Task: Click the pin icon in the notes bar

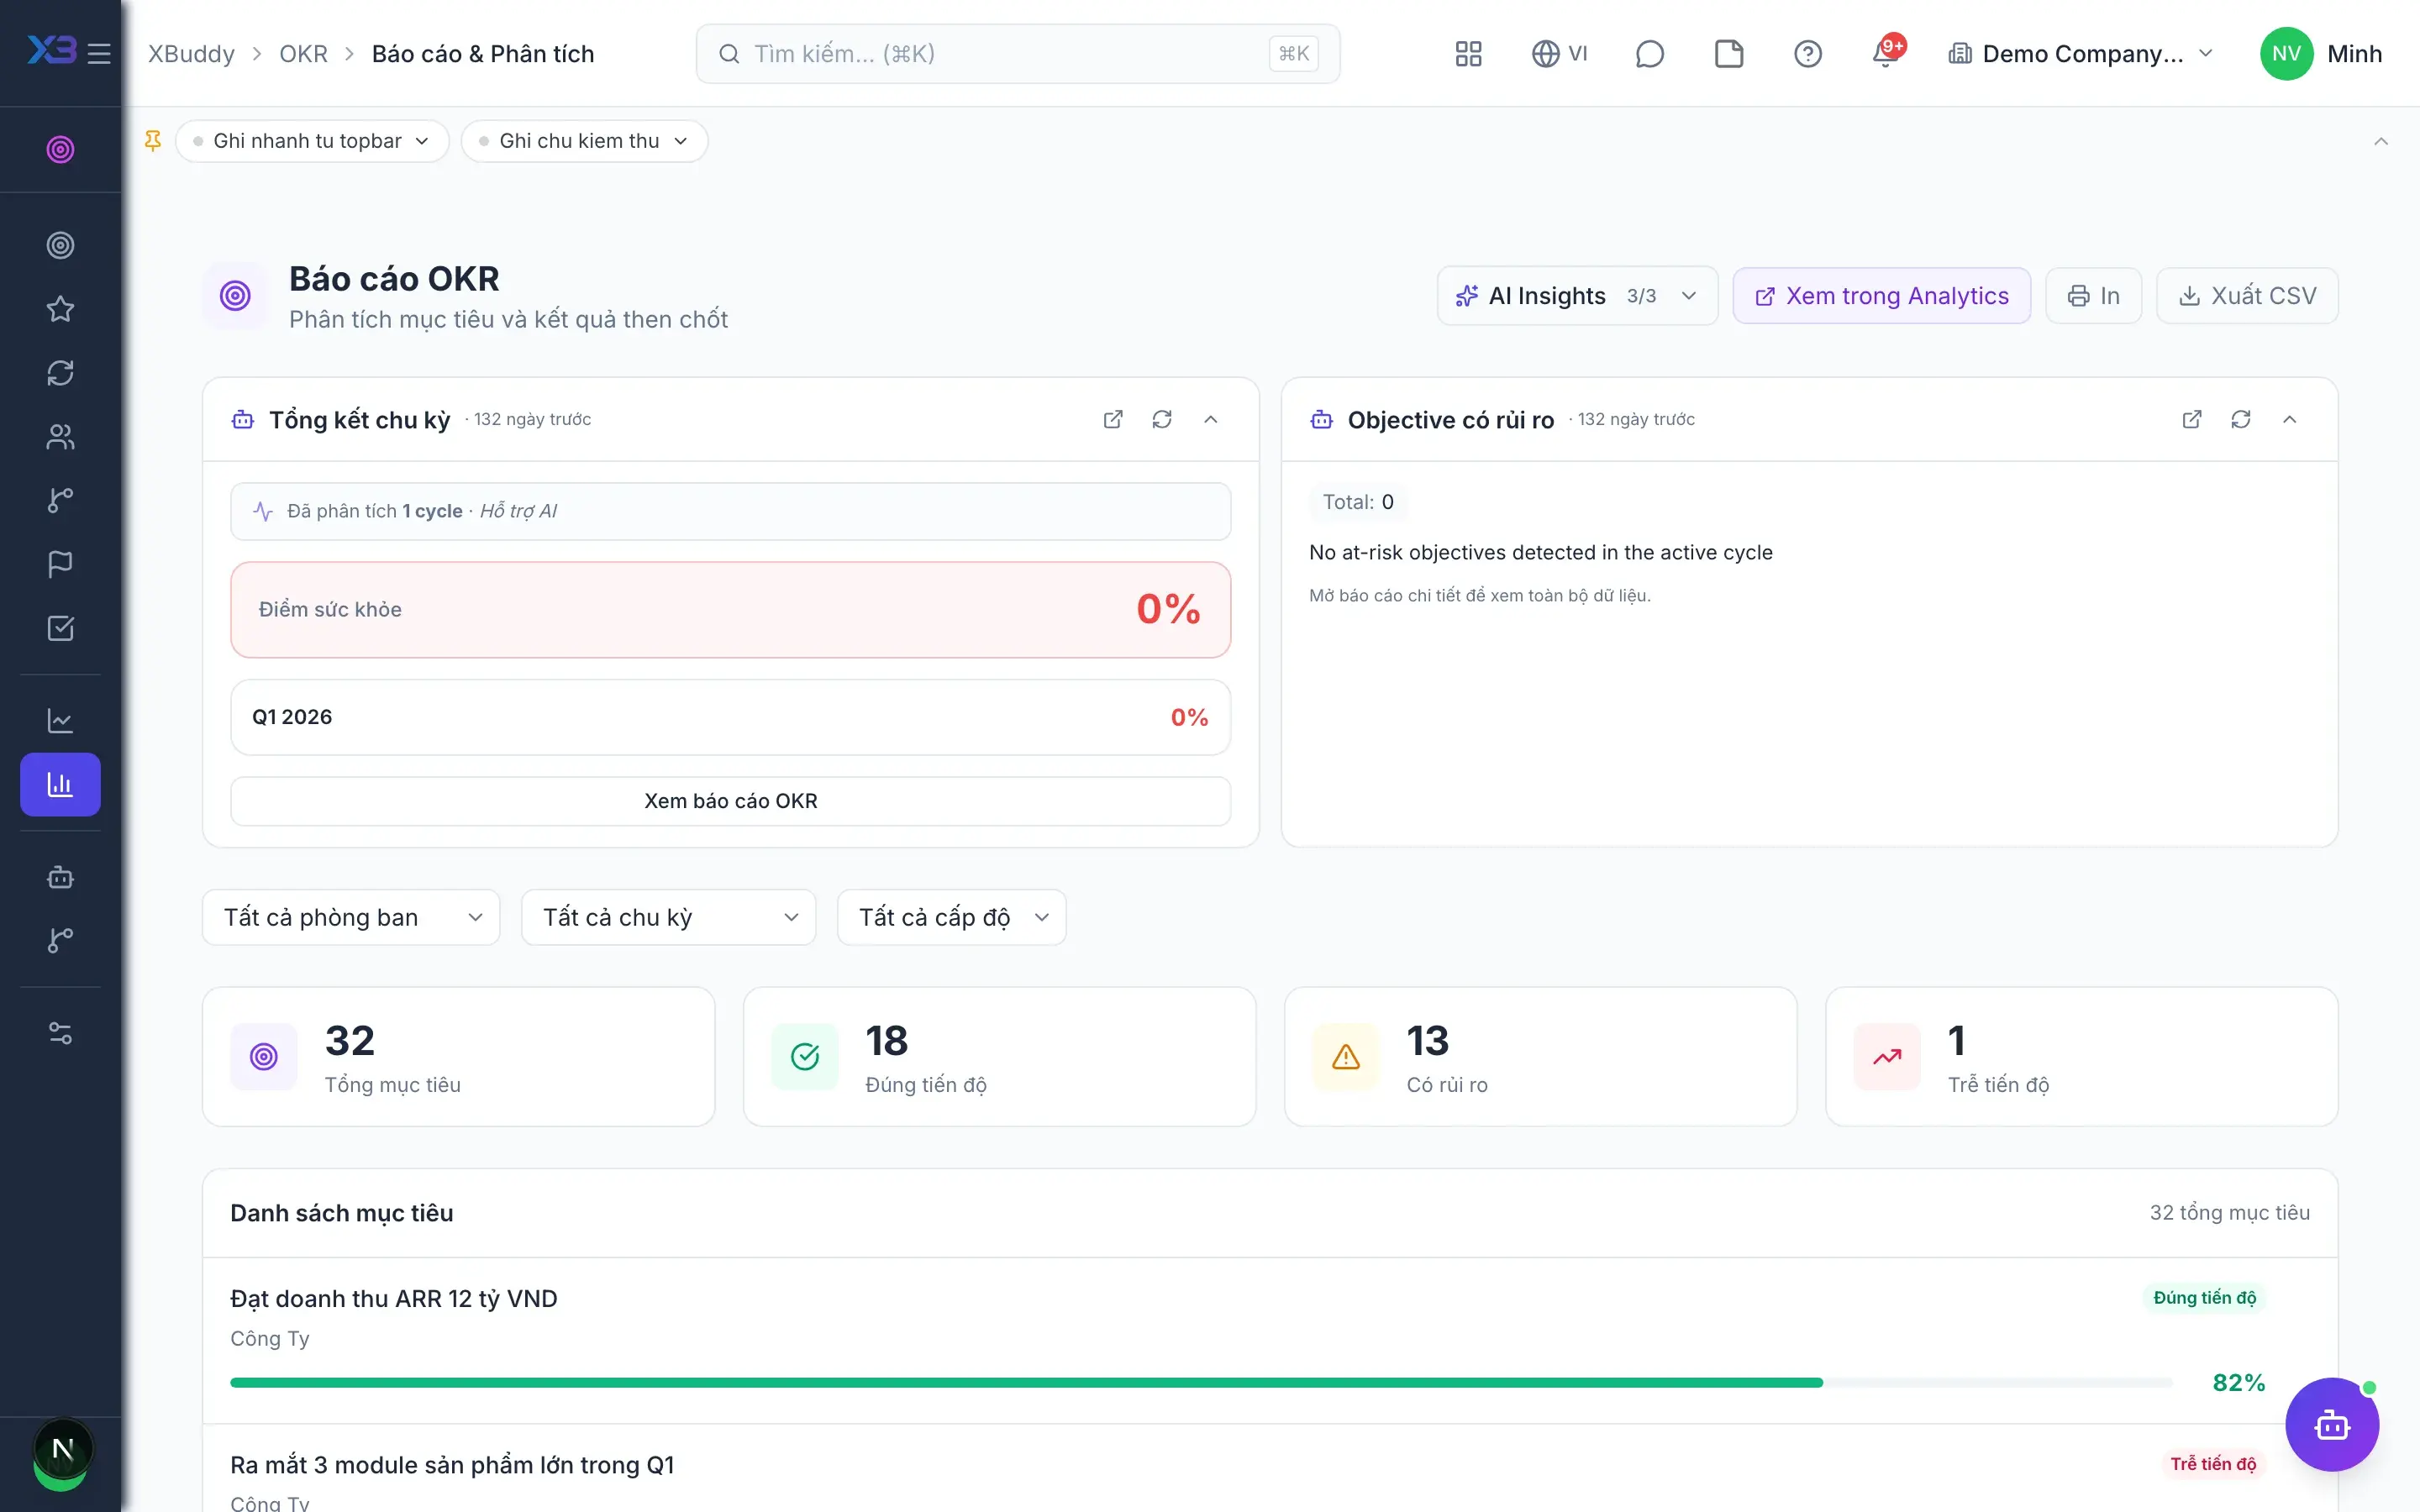Action: pos(153,141)
